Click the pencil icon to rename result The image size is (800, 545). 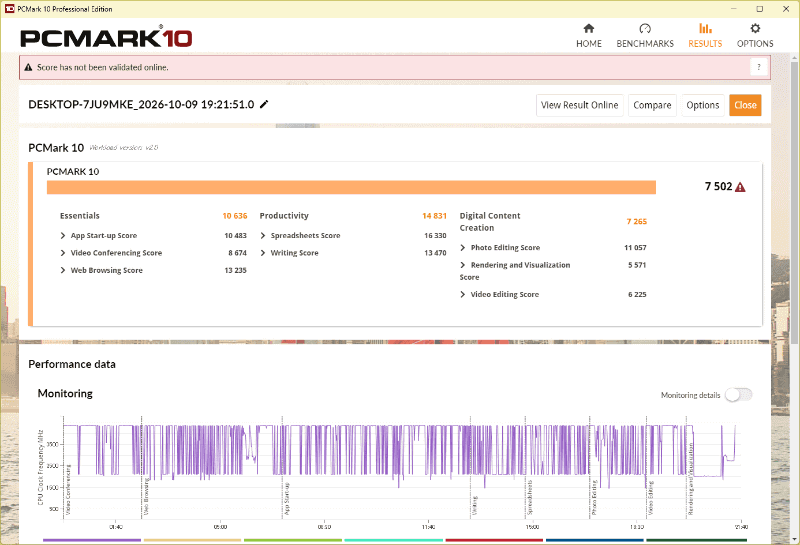[x=264, y=104]
